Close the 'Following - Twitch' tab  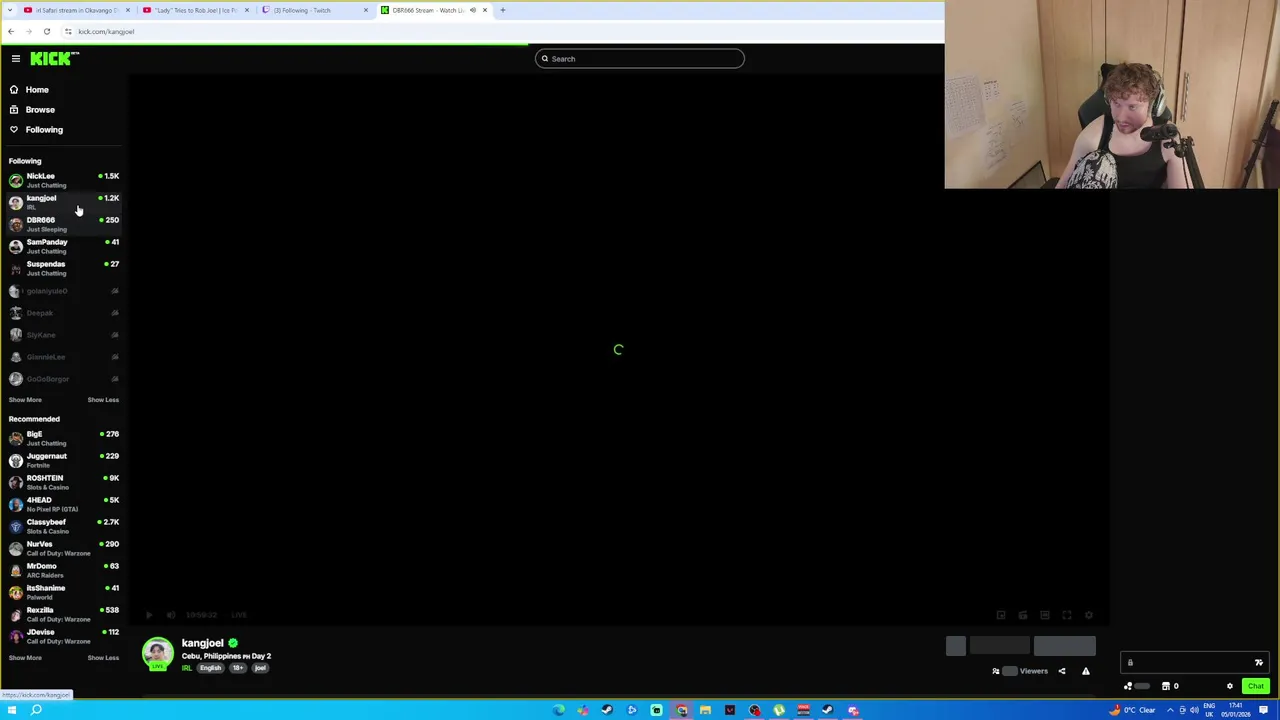coord(366,10)
